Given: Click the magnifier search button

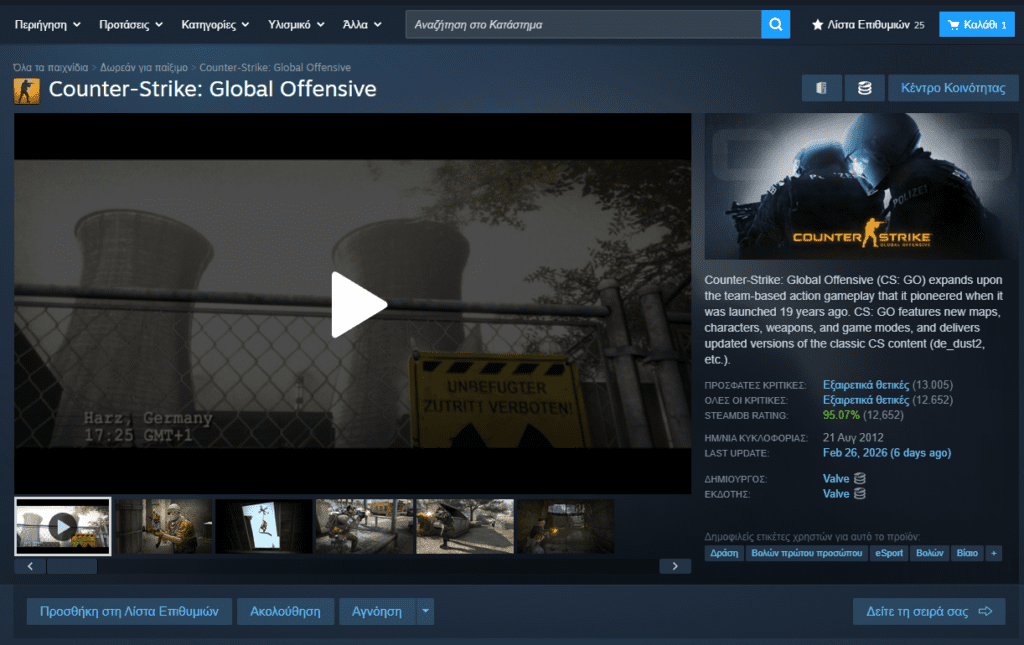Looking at the screenshot, I should point(775,24).
